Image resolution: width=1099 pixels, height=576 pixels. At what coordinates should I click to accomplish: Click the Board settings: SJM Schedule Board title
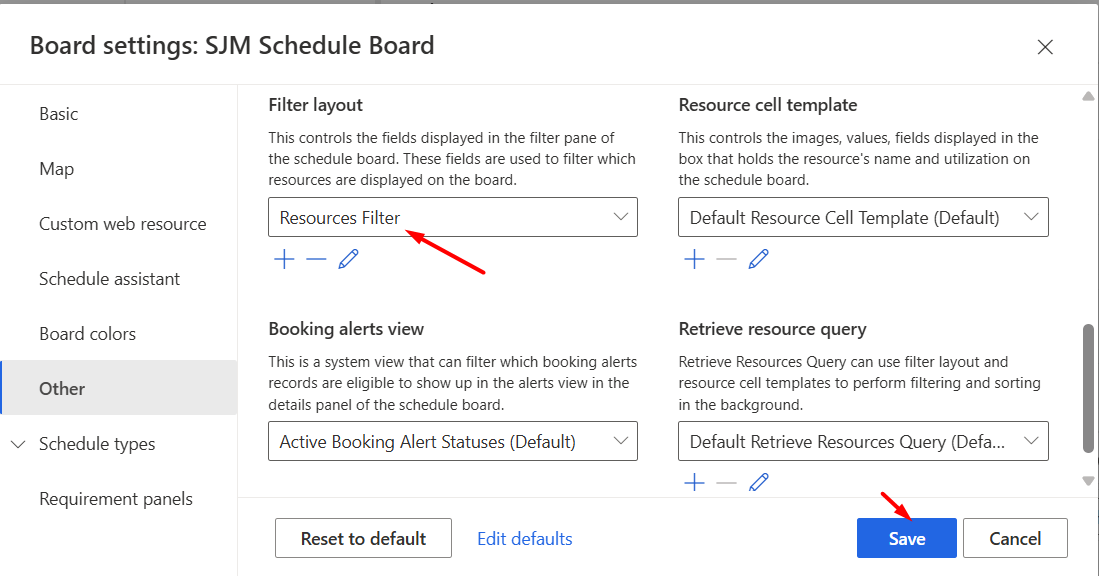(x=232, y=46)
